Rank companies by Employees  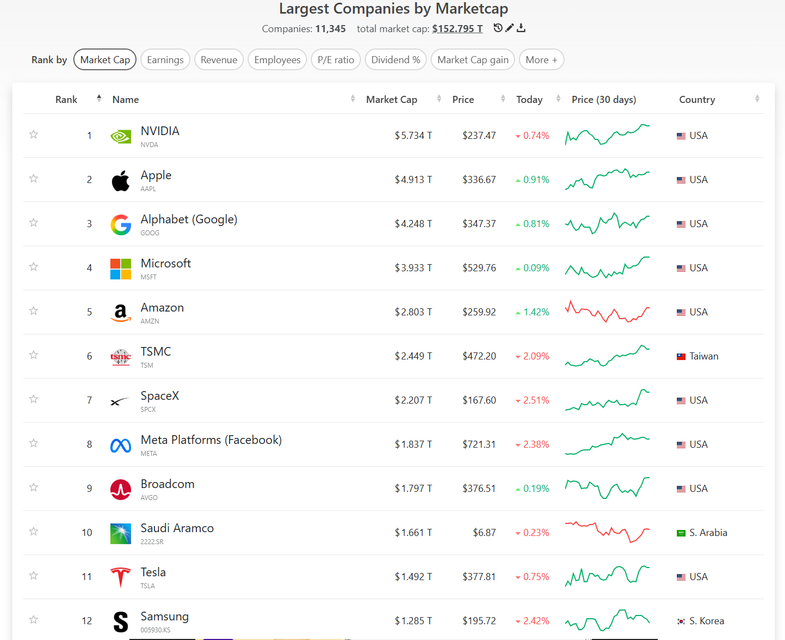[x=277, y=60]
